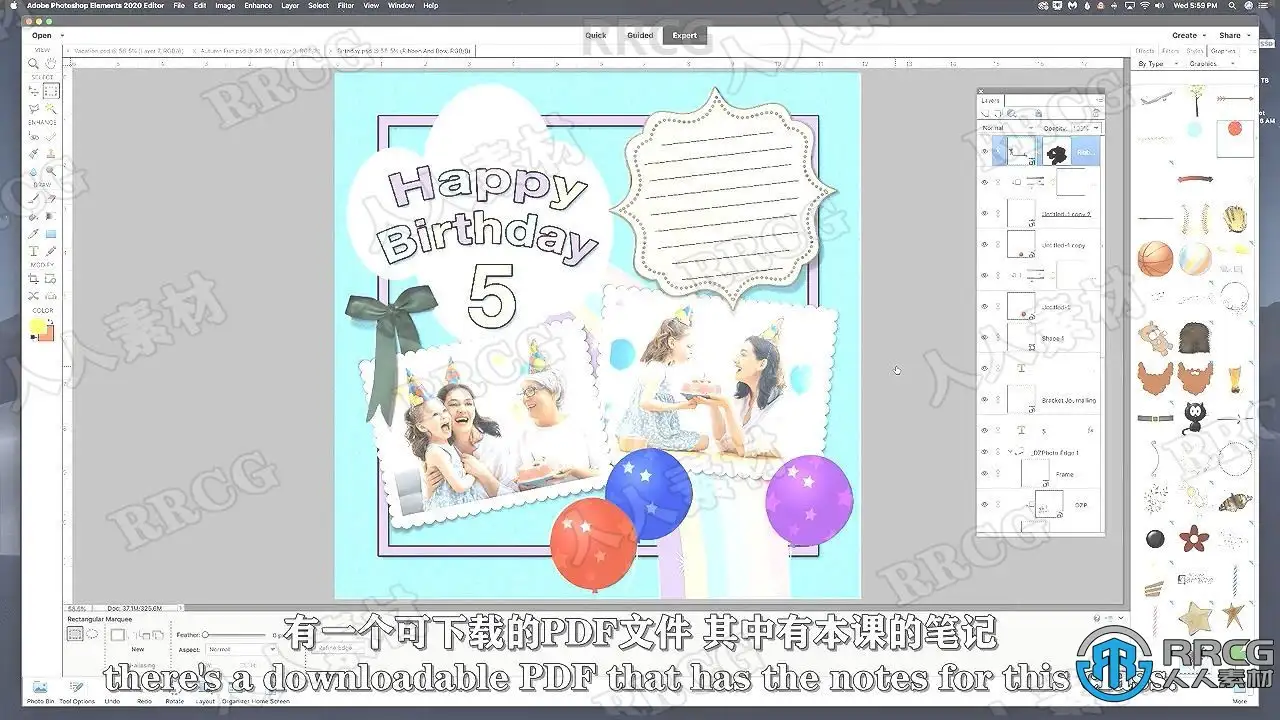This screenshot has width=1280, height=720.
Task: Open the Open button at top left
Action: click(42, 35)
